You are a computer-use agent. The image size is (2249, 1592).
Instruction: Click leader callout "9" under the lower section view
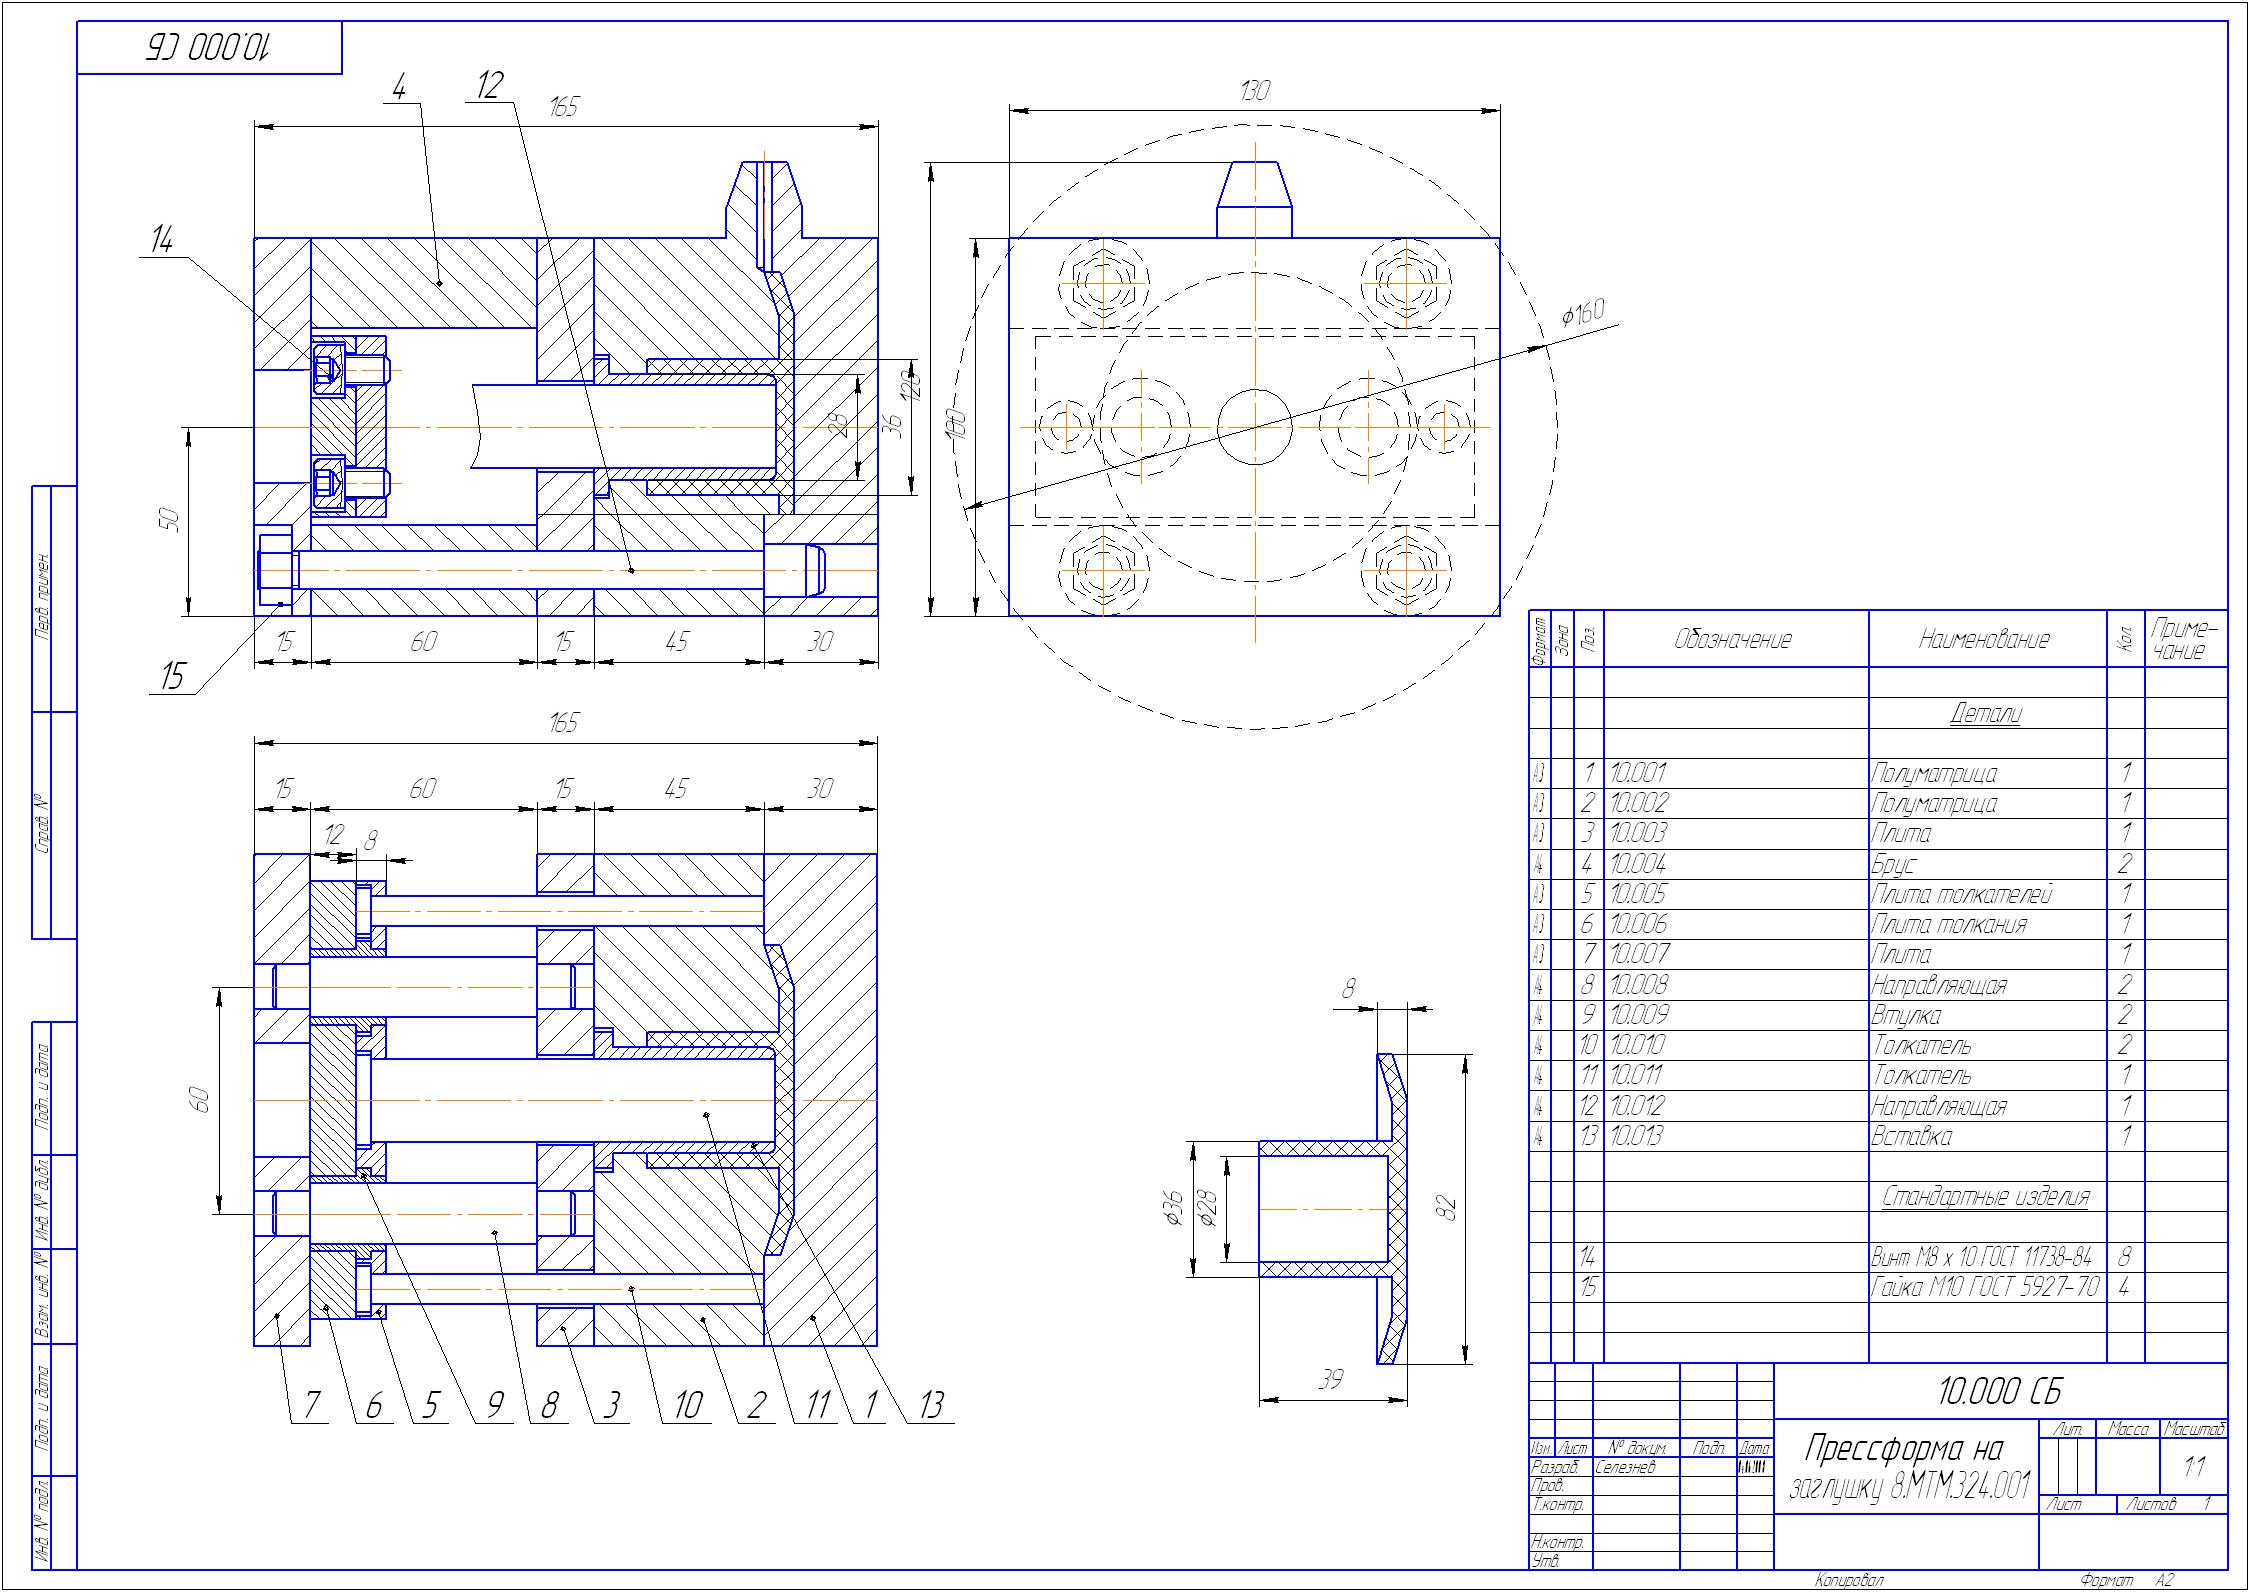pyautogui.click(x=494, y=1406)
